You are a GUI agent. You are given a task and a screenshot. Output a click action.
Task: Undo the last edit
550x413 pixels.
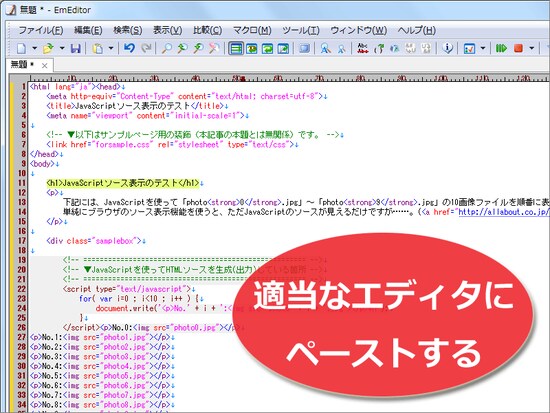129,48
